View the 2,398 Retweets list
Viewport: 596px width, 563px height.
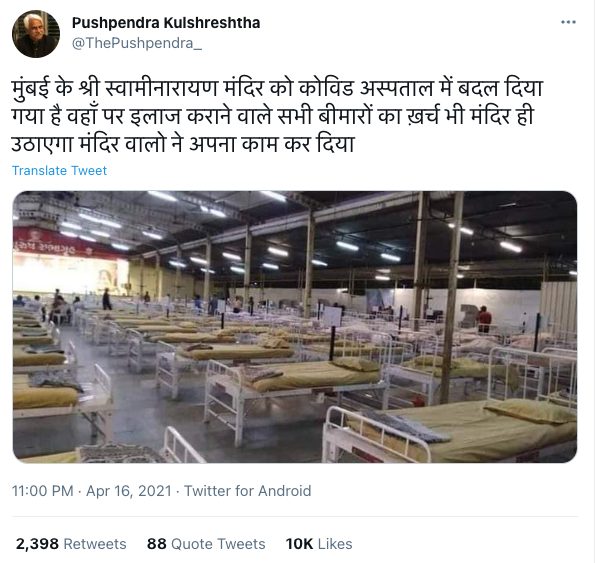(71, 544)
